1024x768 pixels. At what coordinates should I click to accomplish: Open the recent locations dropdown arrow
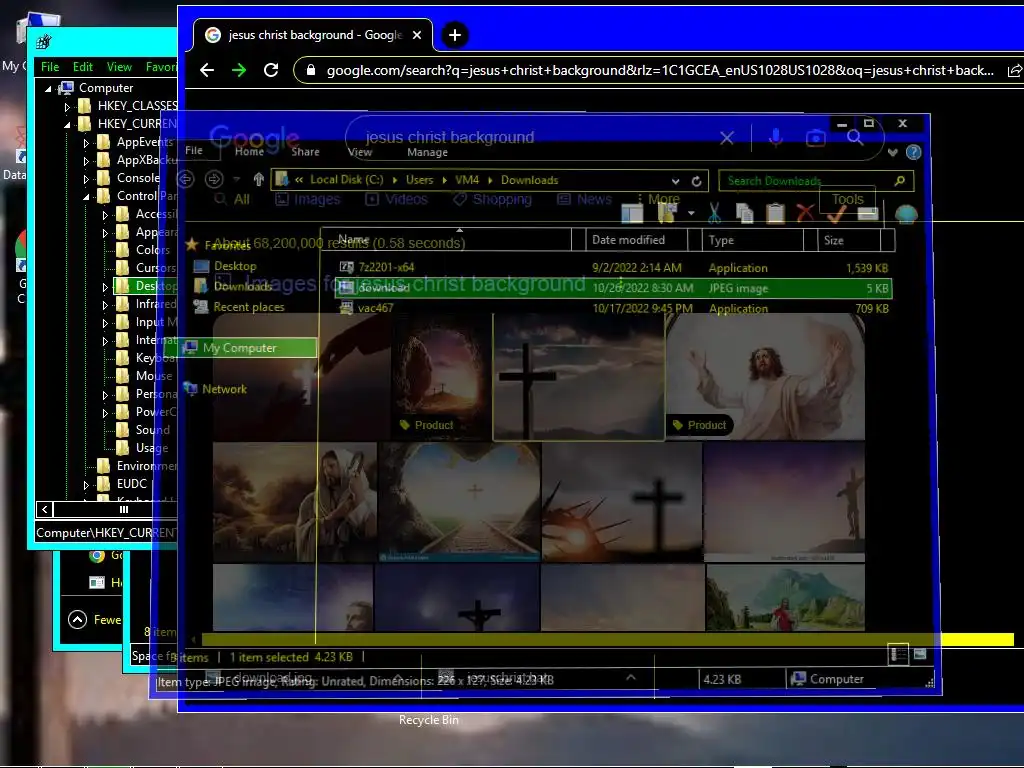pos(236,179)
